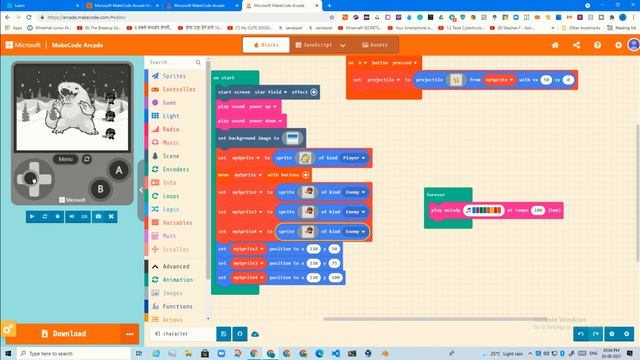The image size is (640, 360).
Task: Click the GitHub icon beside save
Action: point(240,334)
